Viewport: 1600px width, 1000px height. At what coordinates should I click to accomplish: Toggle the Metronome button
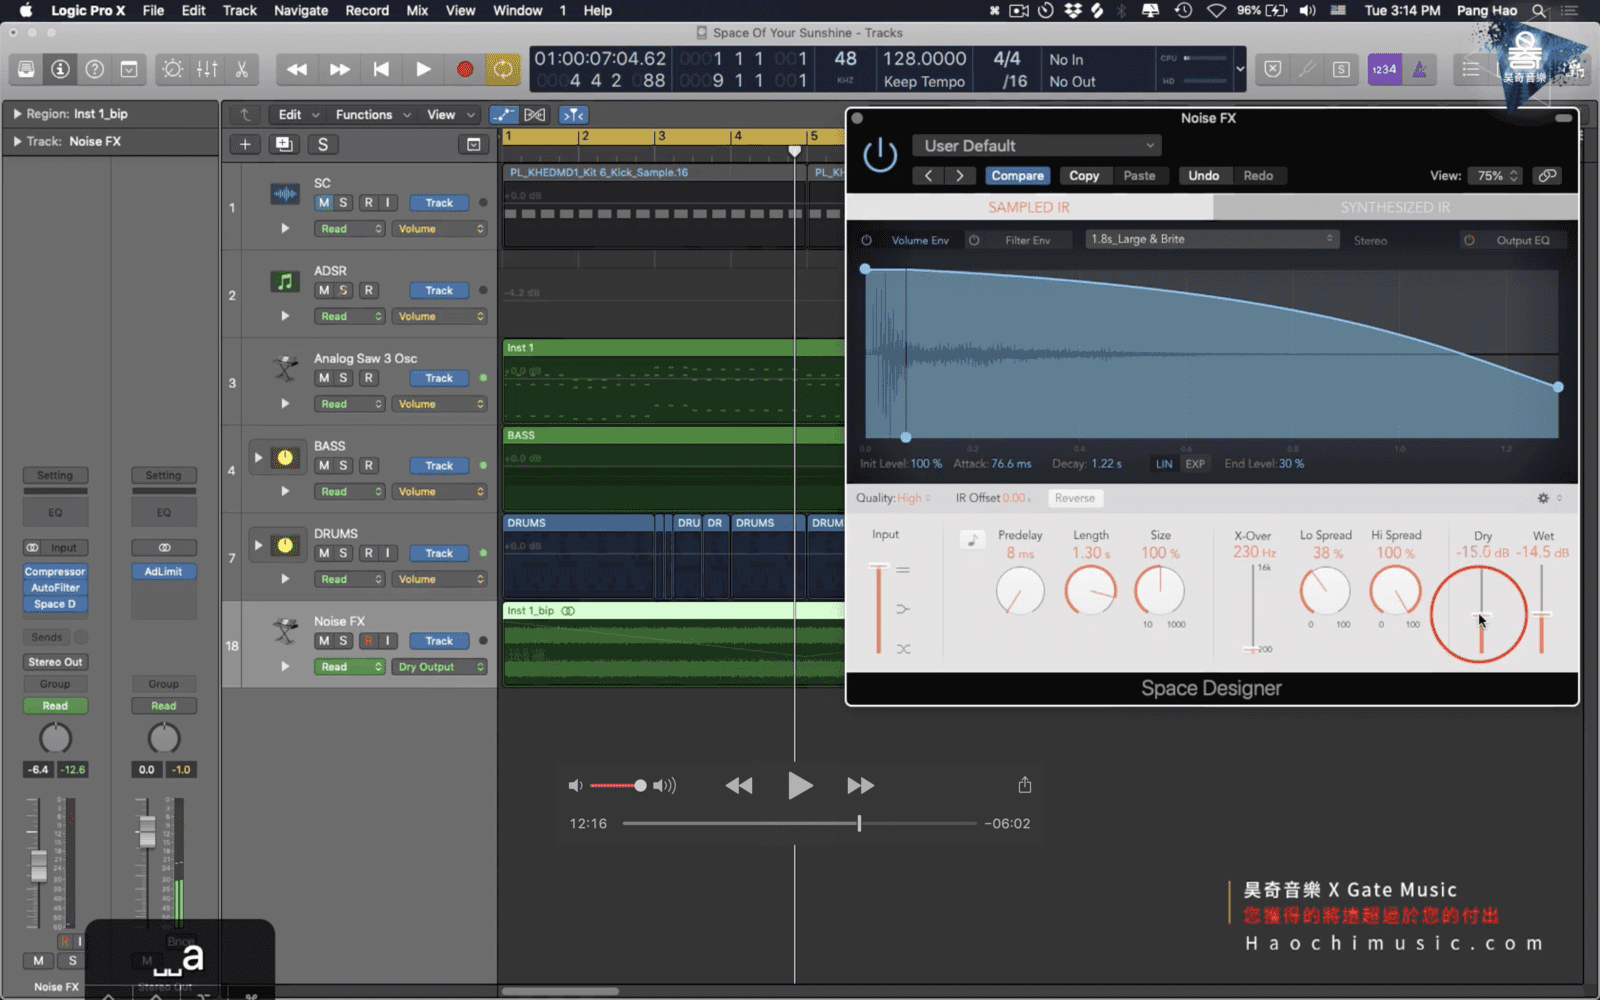1419,69
